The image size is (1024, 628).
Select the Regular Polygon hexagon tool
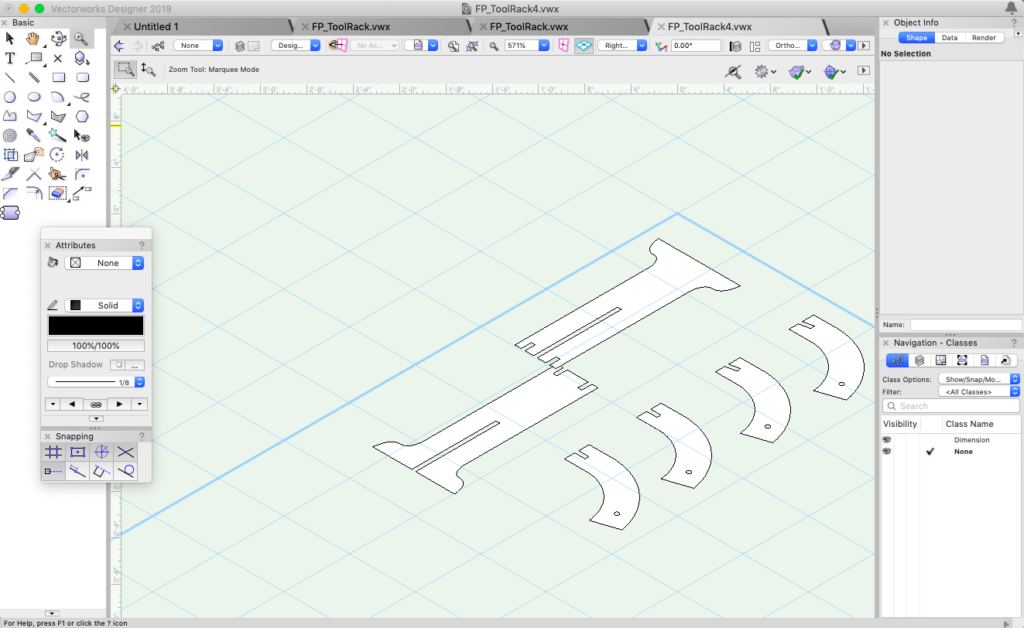[x=82, y=116]
